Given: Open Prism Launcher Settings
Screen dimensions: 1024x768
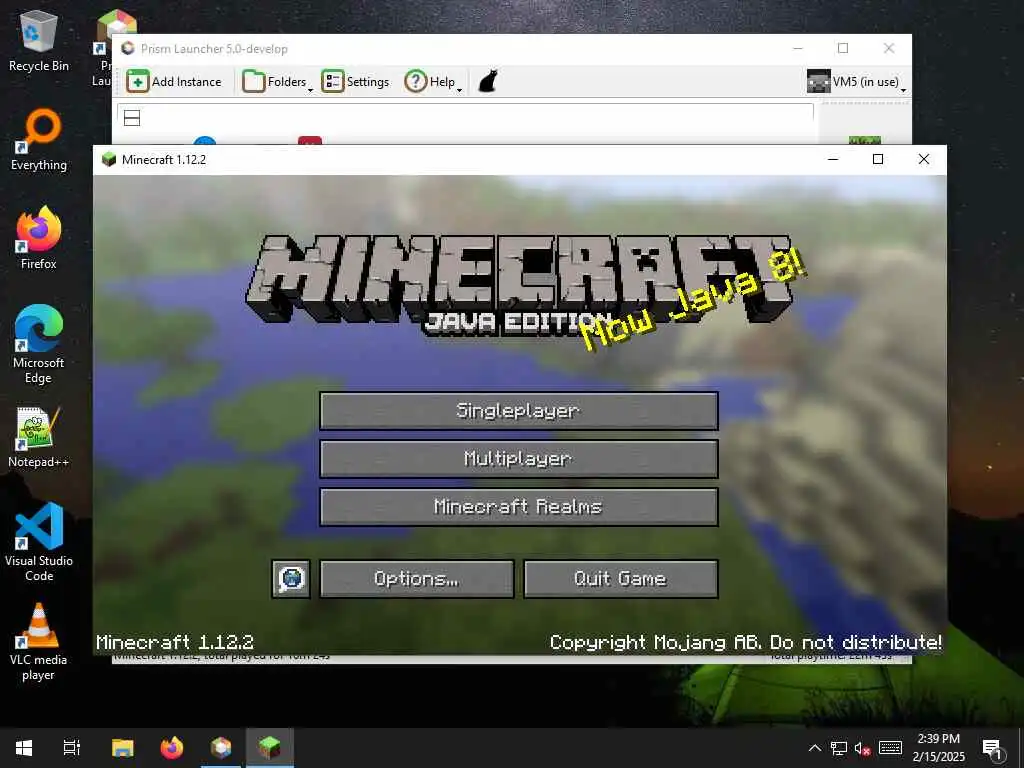Looking at the screenshot, I should tap(355, 82).
